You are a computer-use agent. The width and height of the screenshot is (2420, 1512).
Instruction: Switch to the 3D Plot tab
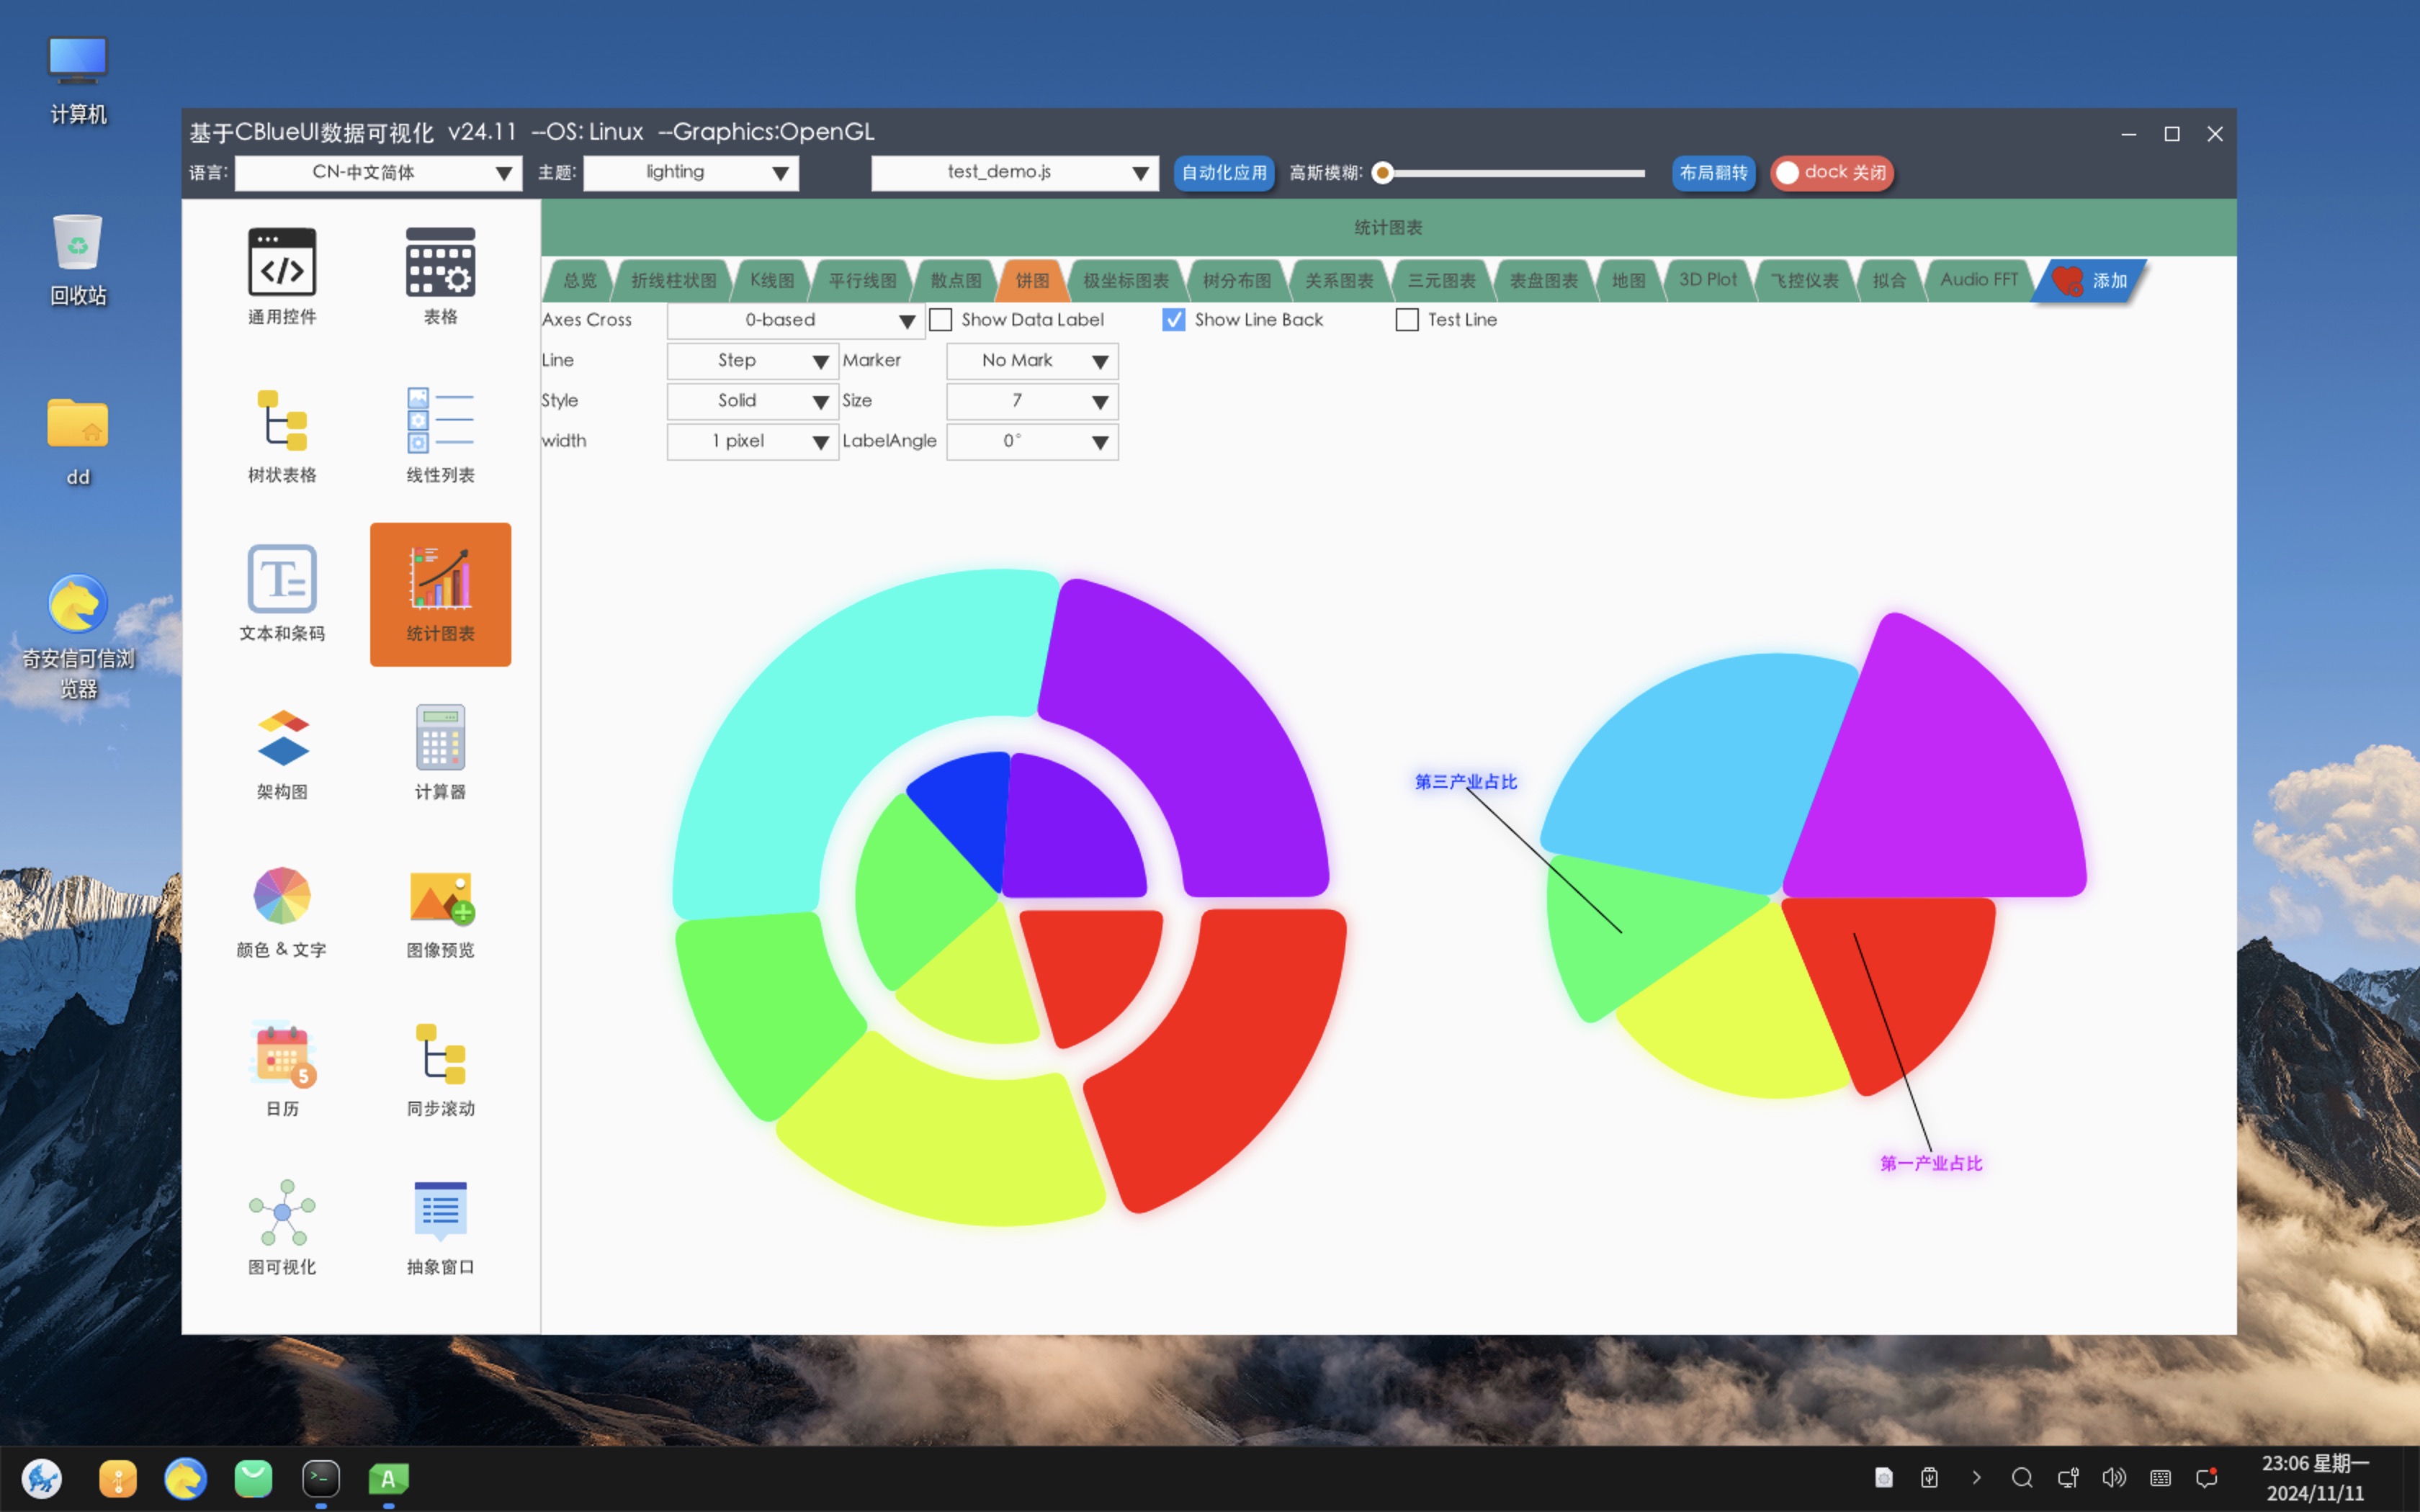click(1707, 280)
